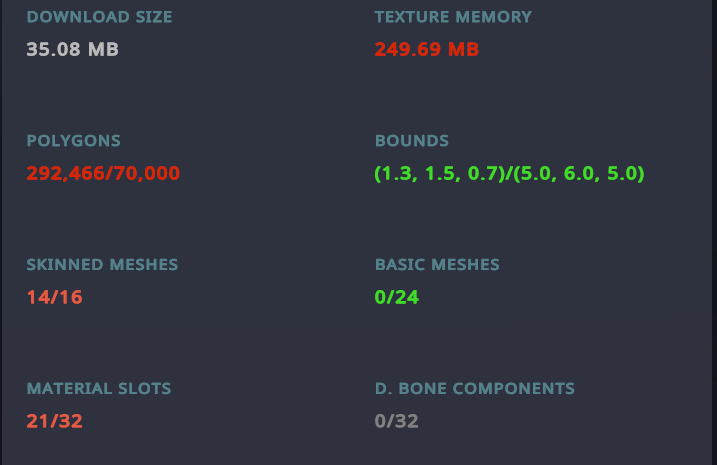
Task: Click the BASIC MESHES label
Action: pyautogui.click(x=437, y=265)
